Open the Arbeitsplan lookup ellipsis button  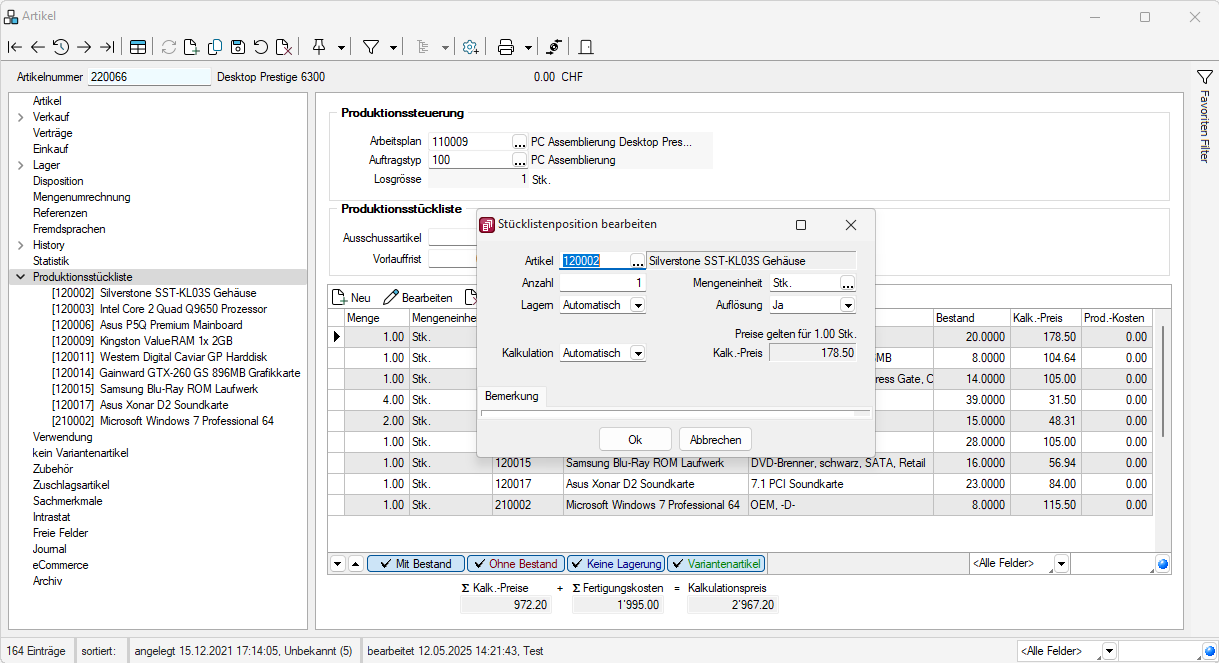[x=520, y=142]
